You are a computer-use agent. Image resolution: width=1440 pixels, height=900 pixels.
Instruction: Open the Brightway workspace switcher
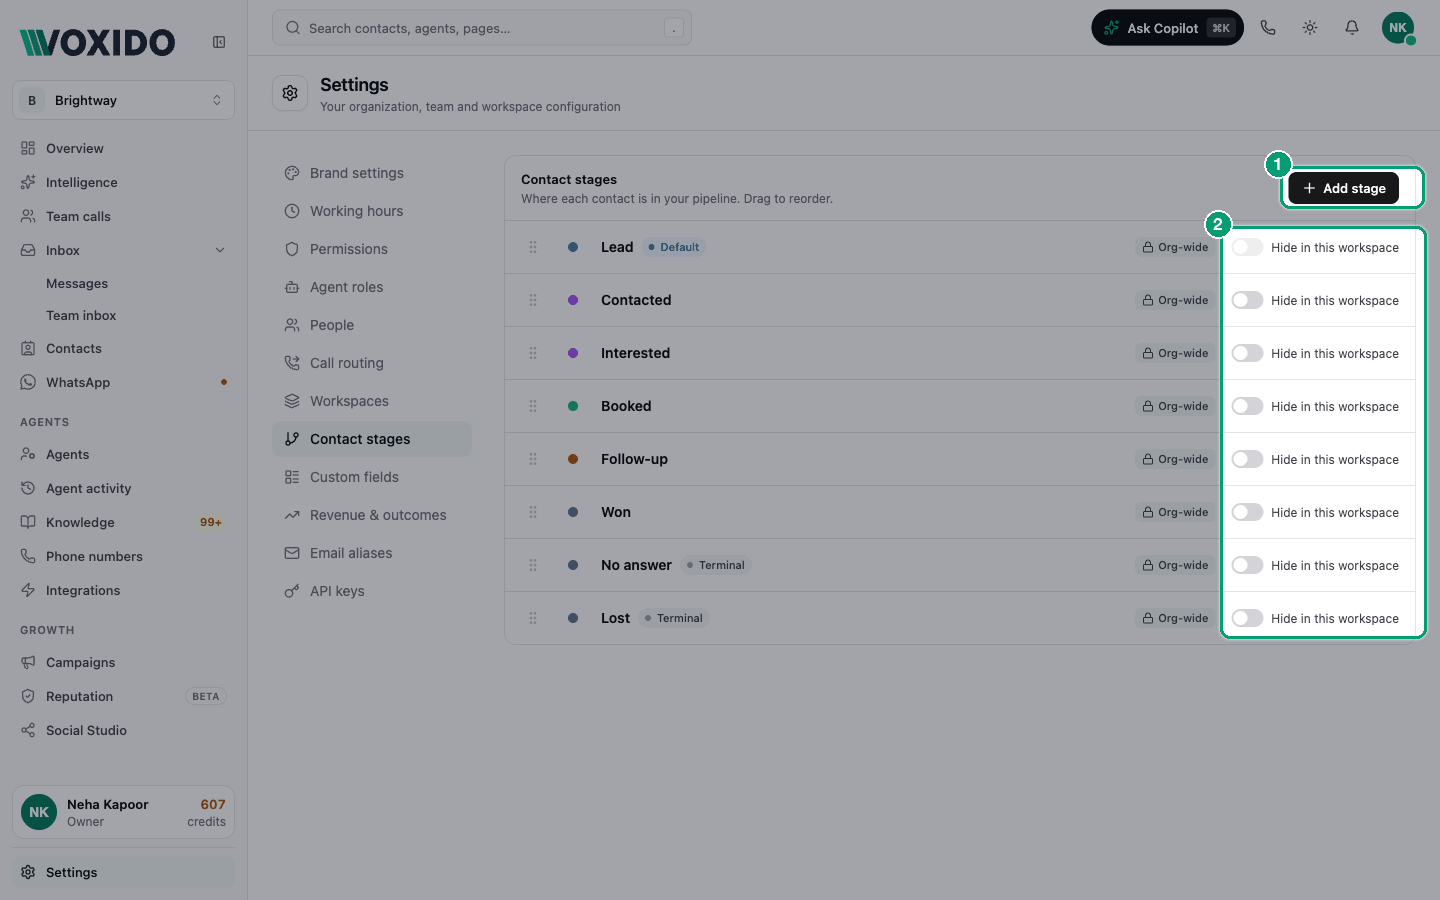coord(123,100)
